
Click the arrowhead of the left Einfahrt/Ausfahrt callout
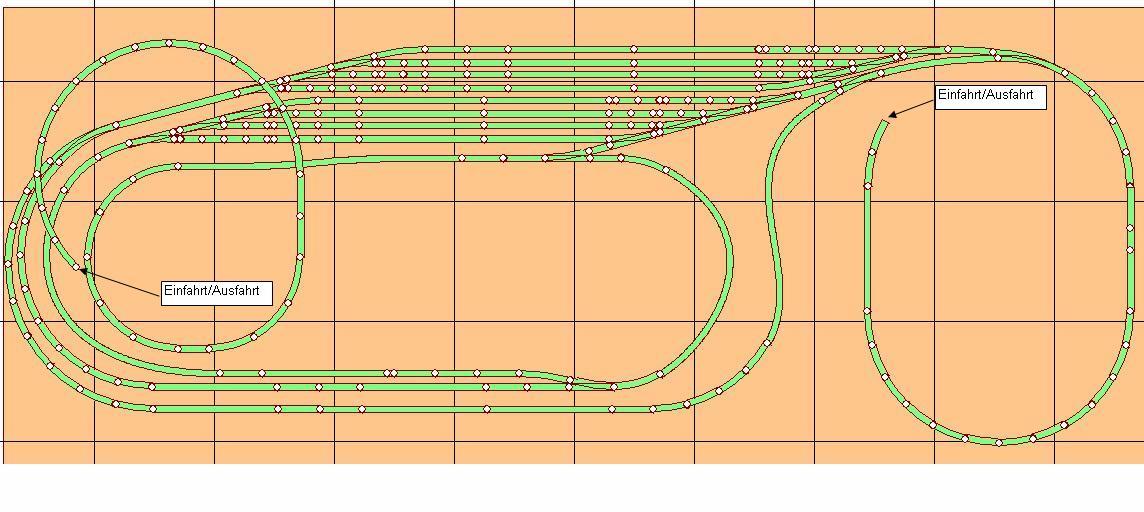pyautogui.click(x=83, y=269)
